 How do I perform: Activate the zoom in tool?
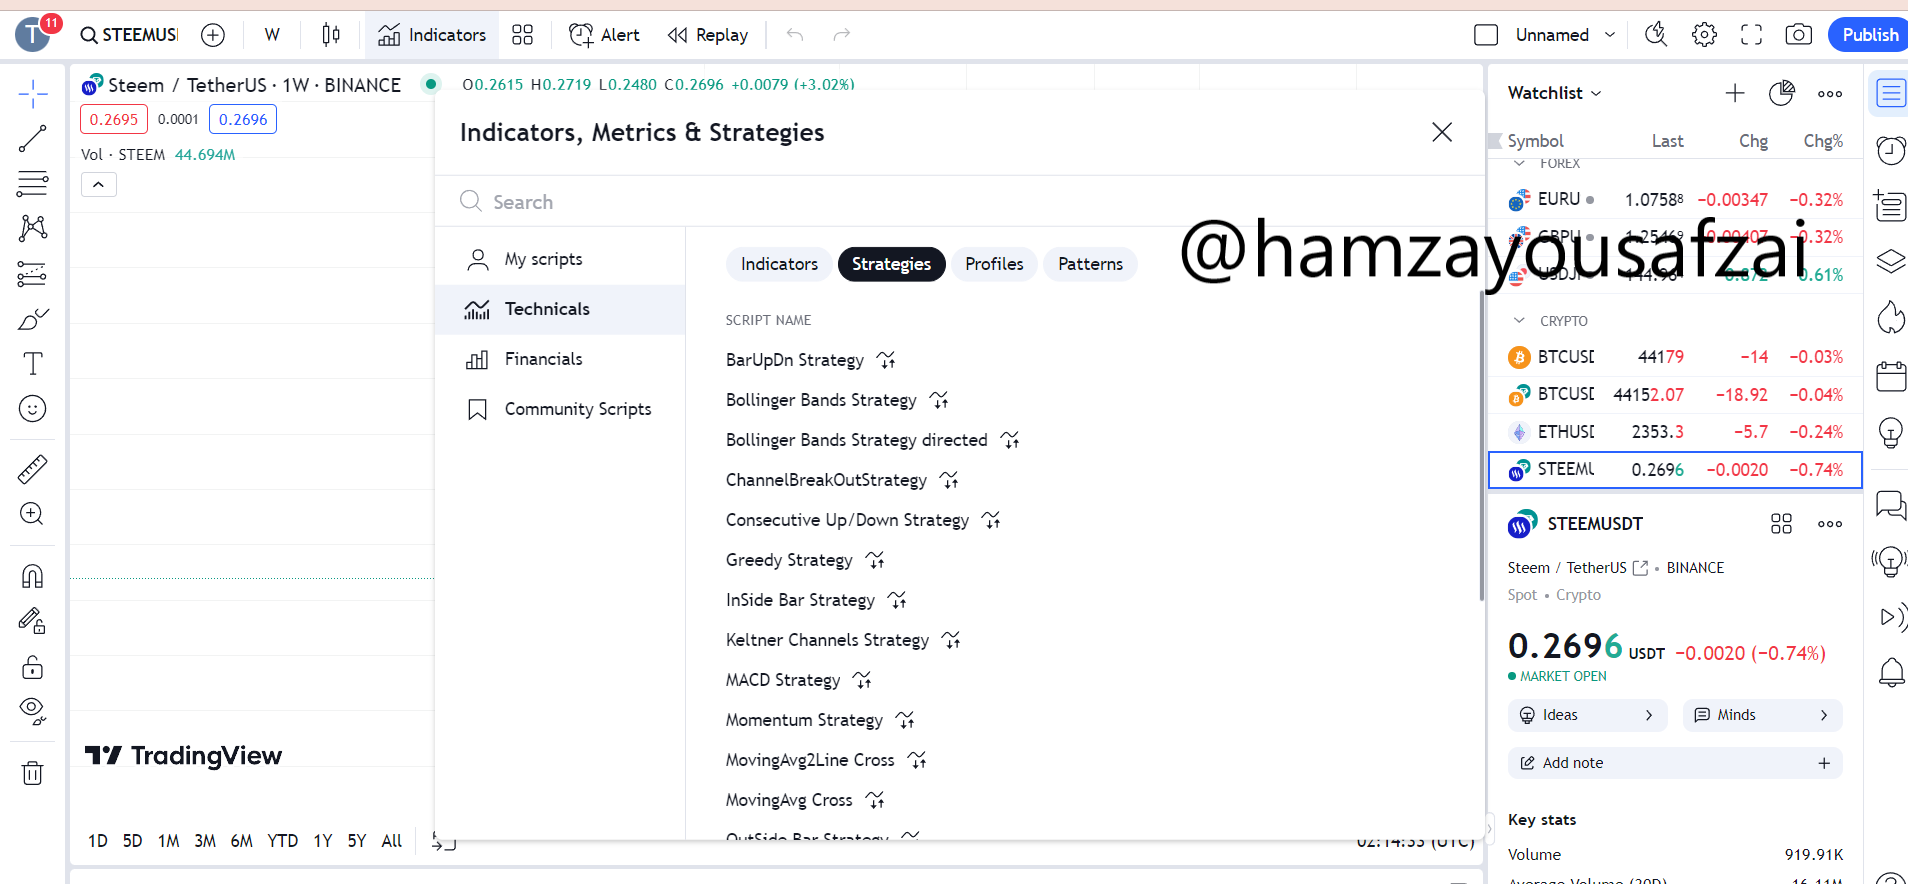click(32, 514)
